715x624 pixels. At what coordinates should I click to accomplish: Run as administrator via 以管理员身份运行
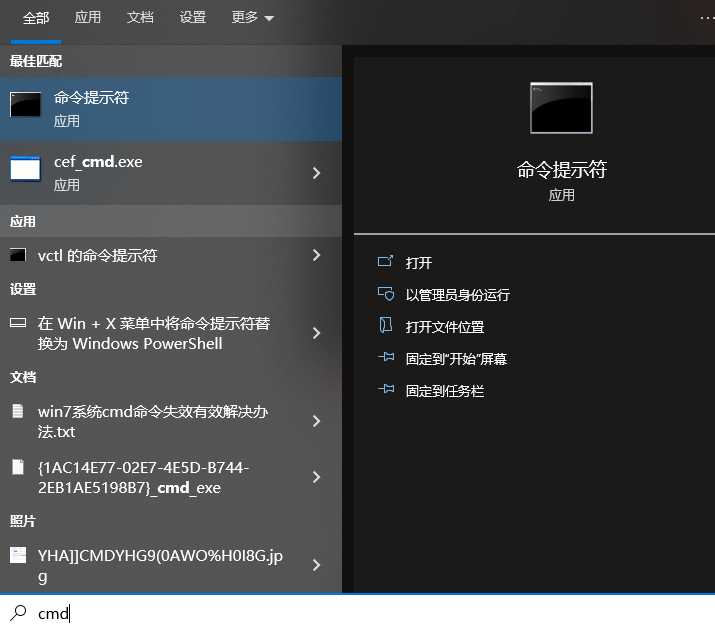click(x=457, y=295)
